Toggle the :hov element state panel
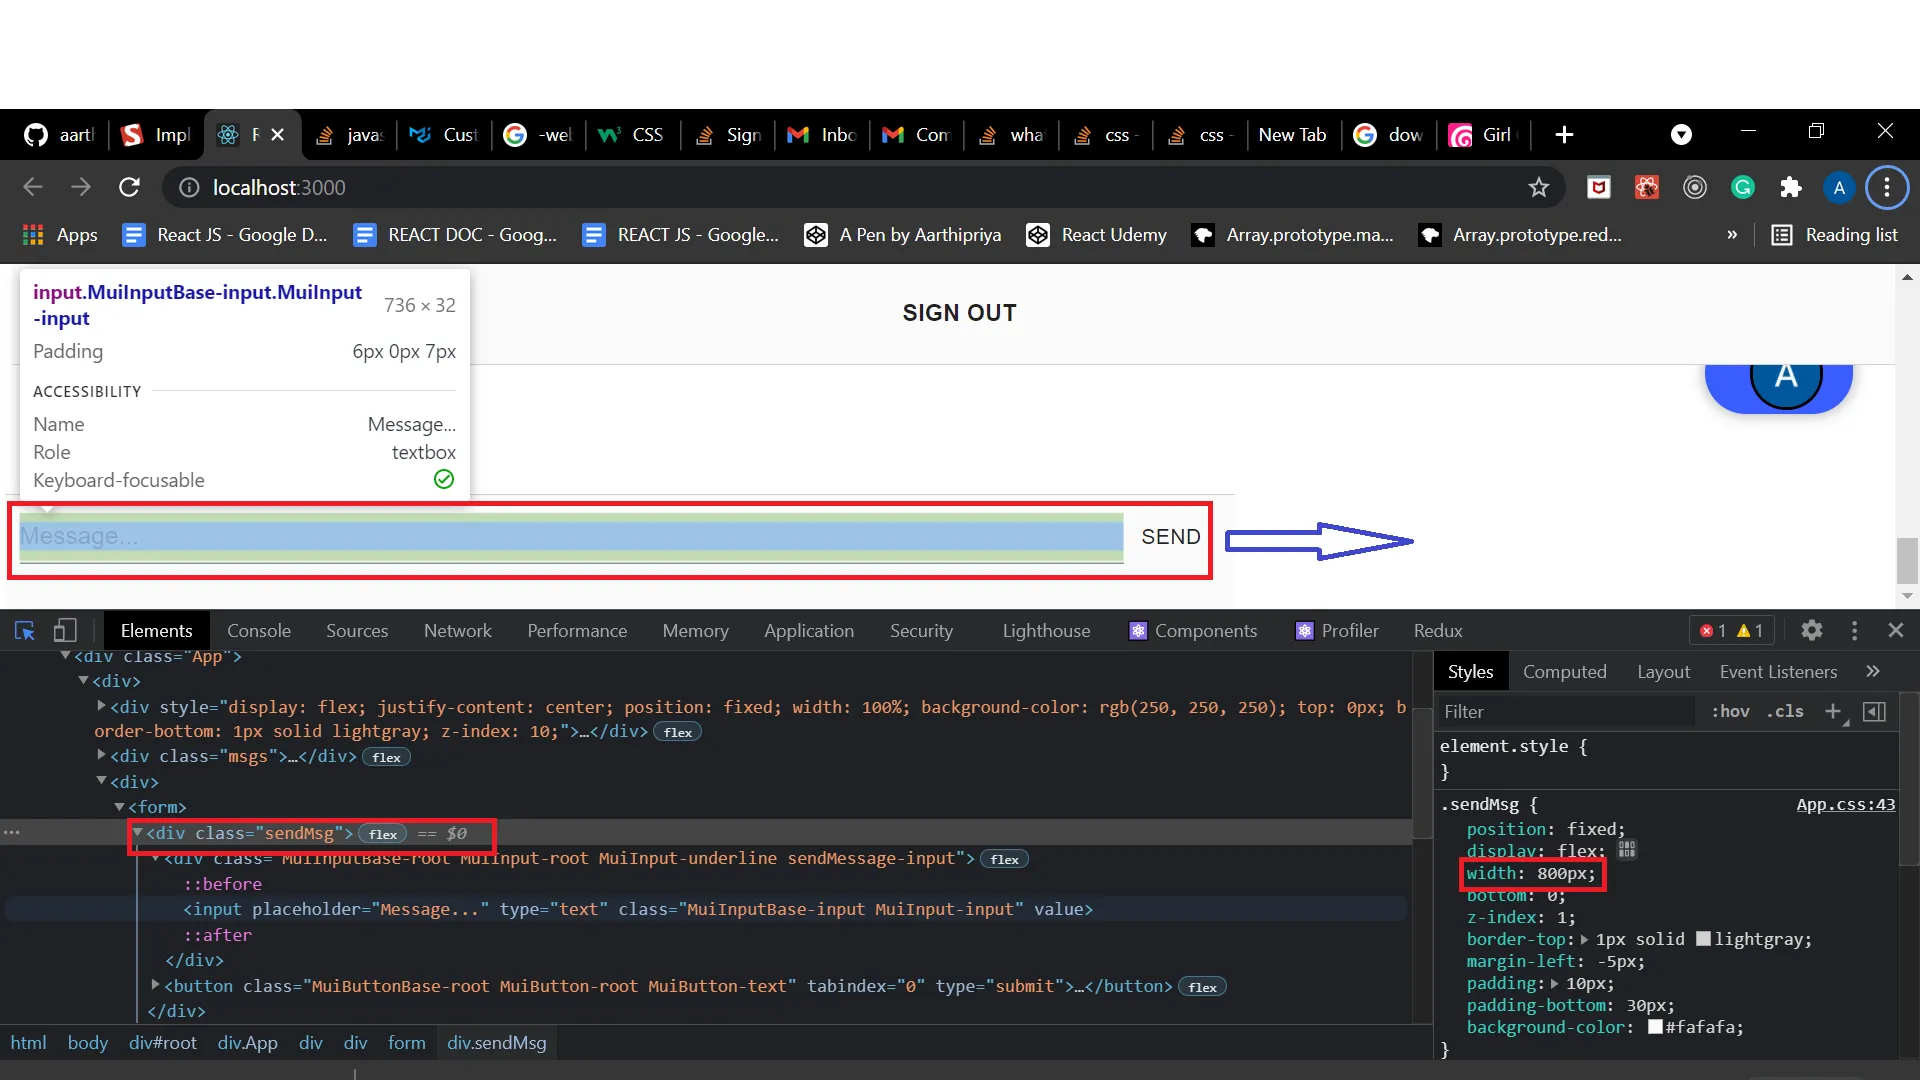Viewport: 1920px width, 1080px height. (1730, 711)
